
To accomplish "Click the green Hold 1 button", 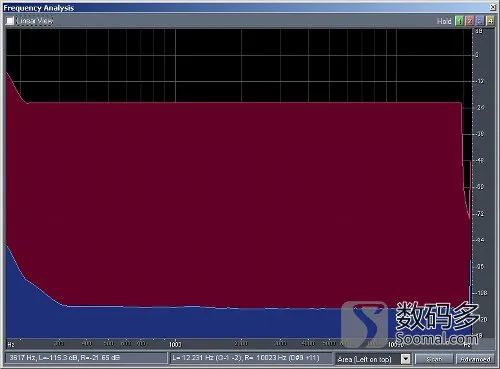I will 460,21.
